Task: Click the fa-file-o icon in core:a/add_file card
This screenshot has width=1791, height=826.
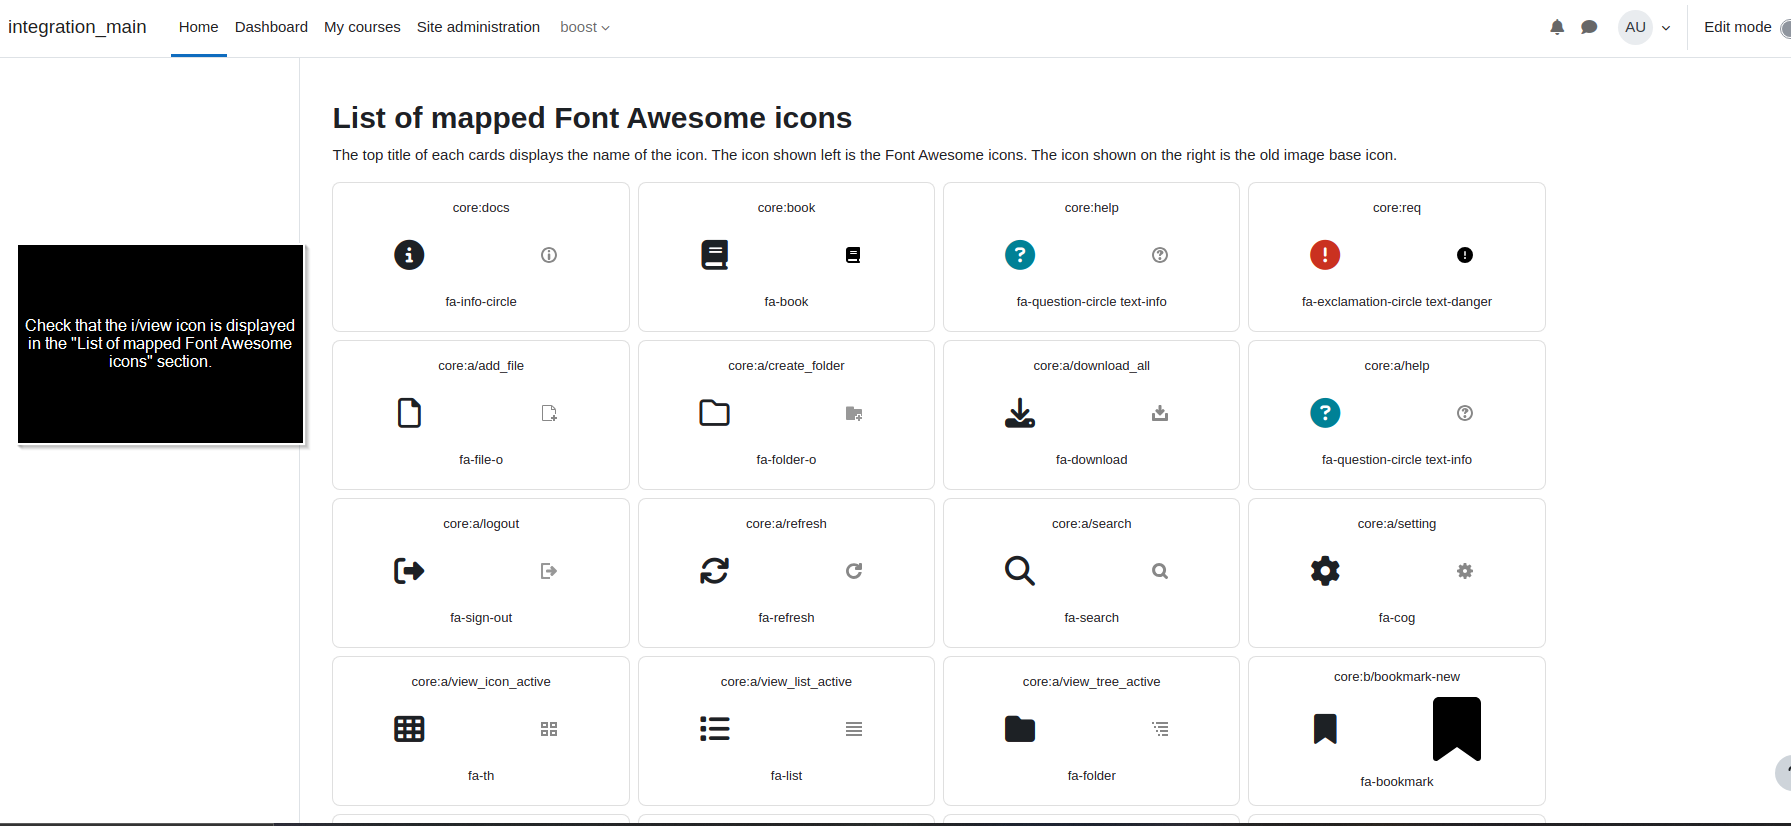Action: (409, 413)
